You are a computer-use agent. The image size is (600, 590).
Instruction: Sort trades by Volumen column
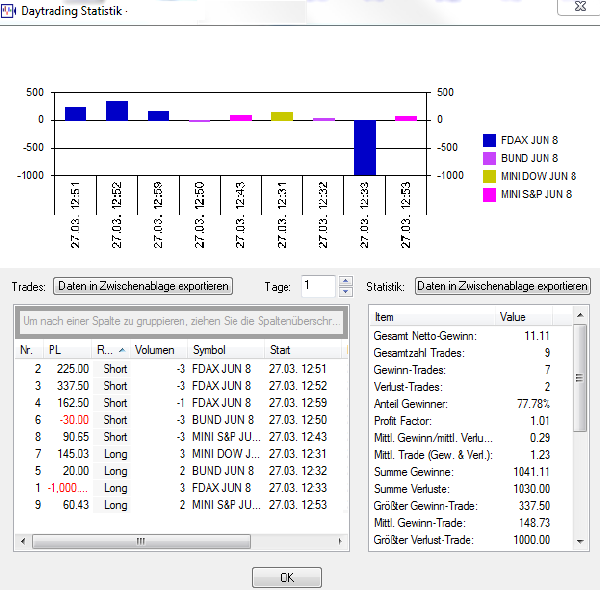coord(154,350)
